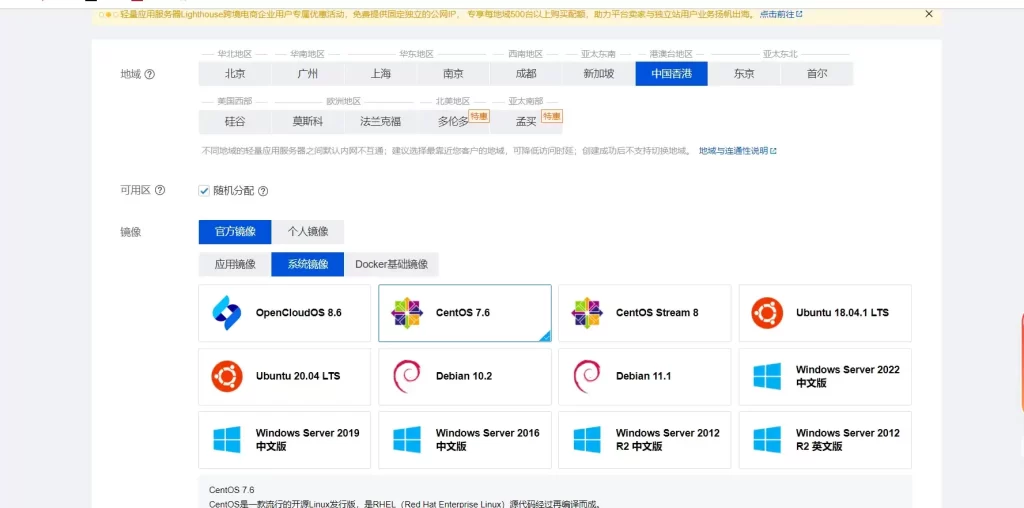This screenshot has height=508, width=1024.
Task: Click the Debian 10.2 swirl icon
Action: coord(407,376)
